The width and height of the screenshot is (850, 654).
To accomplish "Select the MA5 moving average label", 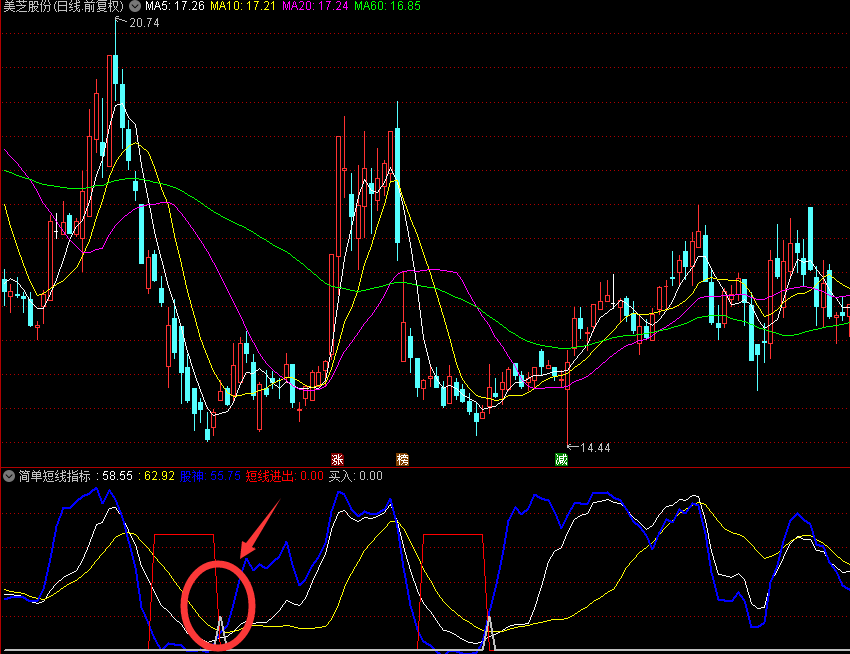I will tap(174, 6).
